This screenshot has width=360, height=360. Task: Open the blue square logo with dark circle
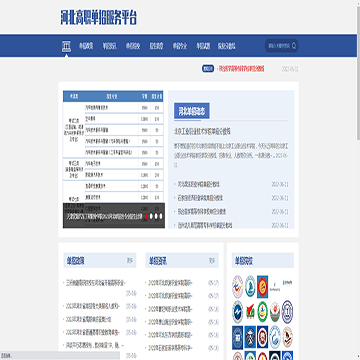[x=250, y=337]
